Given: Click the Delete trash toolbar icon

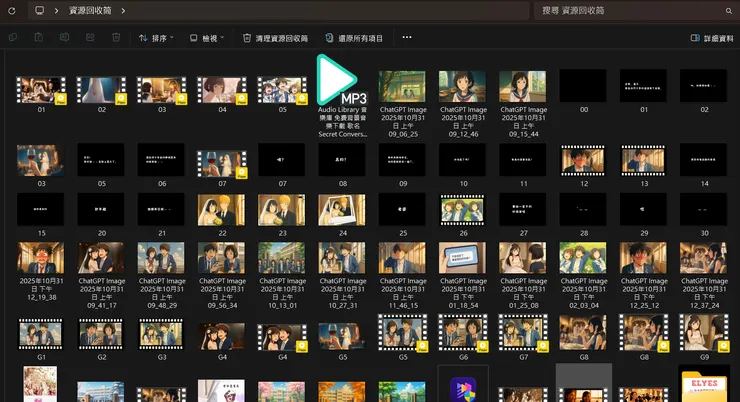Looking at the screenshot, I should point(116,37).
